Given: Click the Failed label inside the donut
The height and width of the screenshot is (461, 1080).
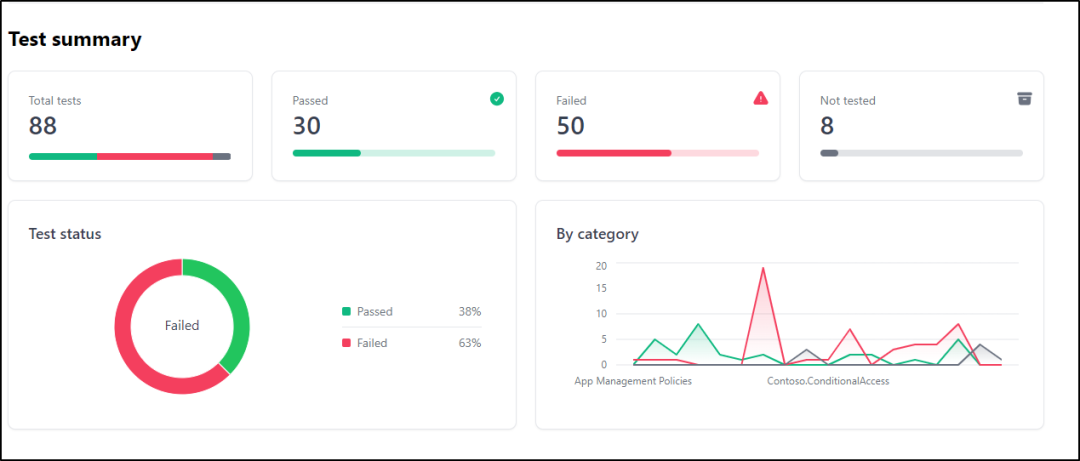Looking at the screenshot, I should point(182,326).
